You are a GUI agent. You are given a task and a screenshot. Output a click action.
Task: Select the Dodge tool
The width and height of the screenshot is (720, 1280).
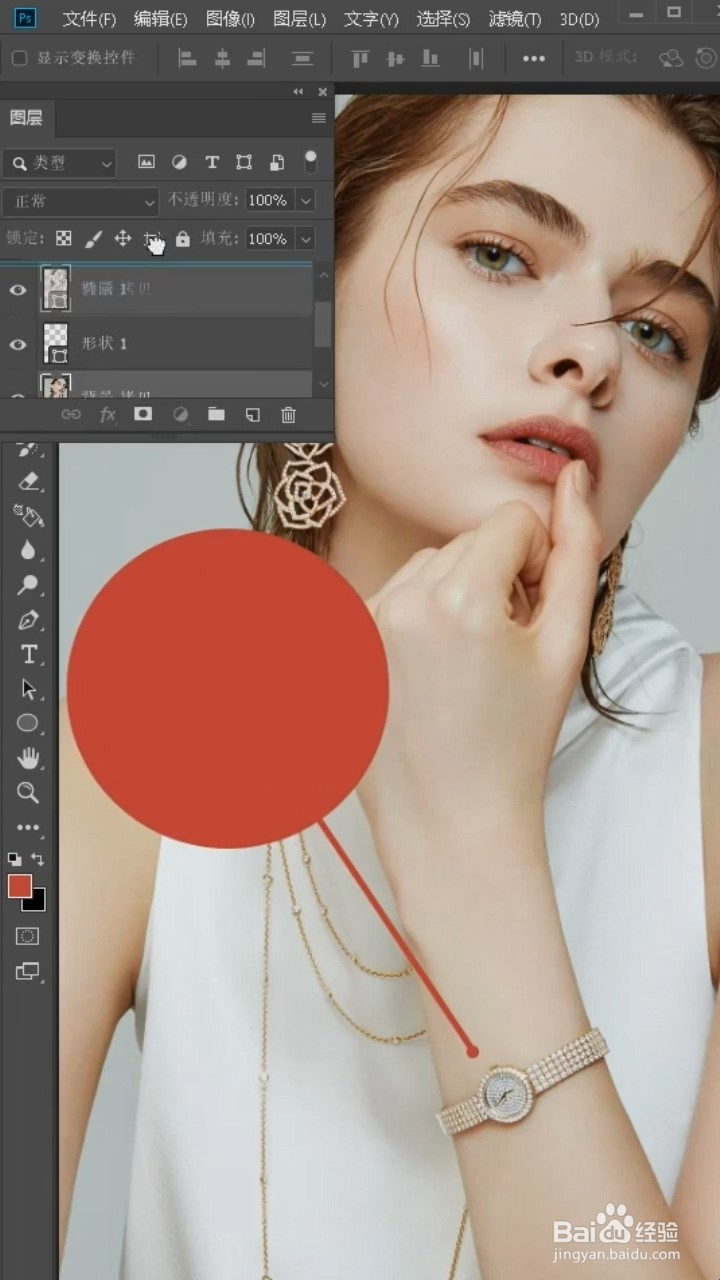tap(28, 585)
